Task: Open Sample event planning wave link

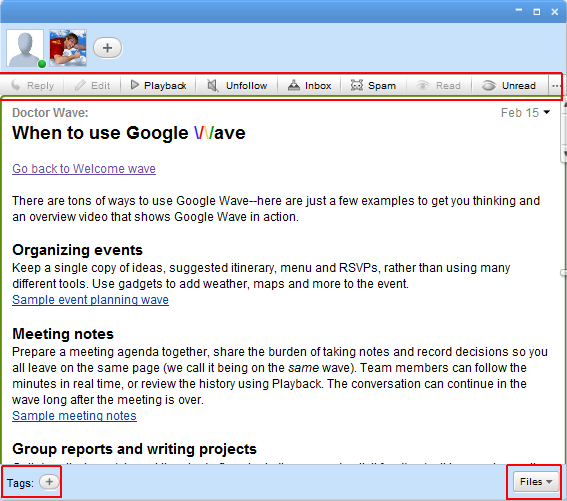Action: tap(90, 300)
